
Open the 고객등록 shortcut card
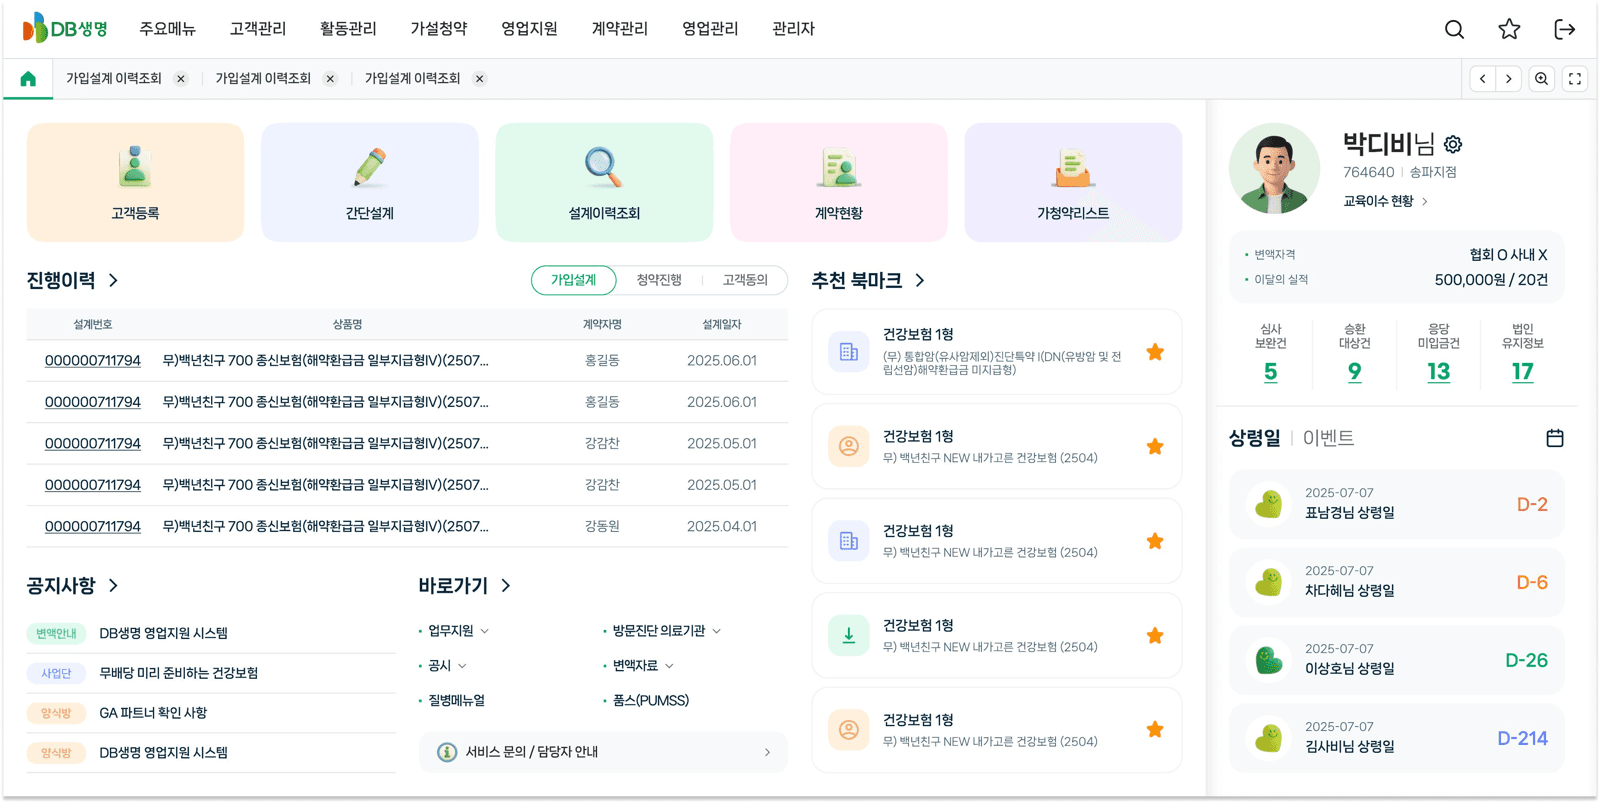(135, 182)
